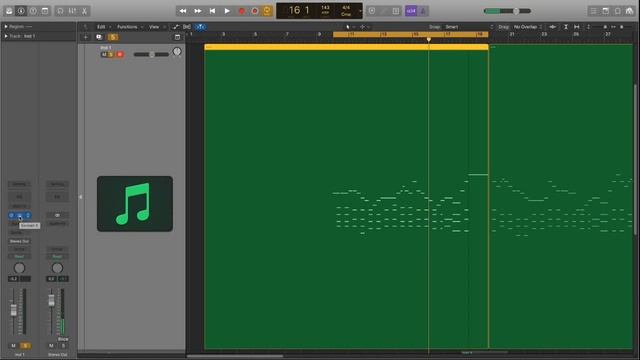Toggle Replace mode button
The image size is (640, 360).
[x=372, y=11]
